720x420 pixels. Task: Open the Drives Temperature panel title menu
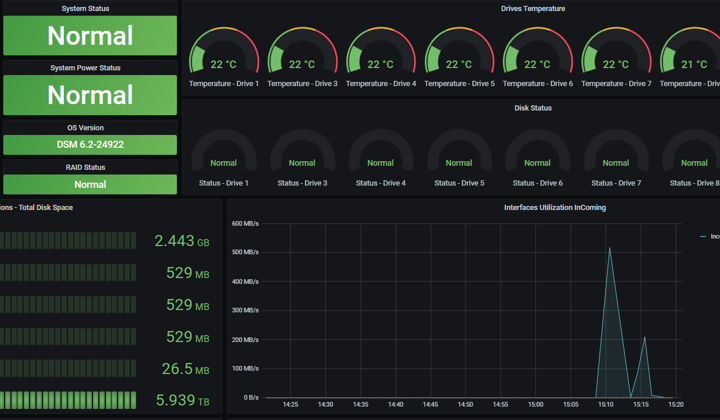[533, 8]
